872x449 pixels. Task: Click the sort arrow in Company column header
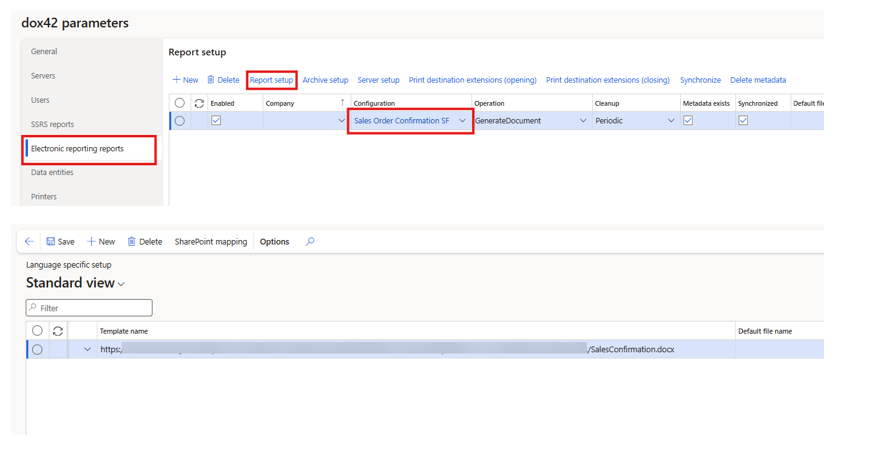343,102
